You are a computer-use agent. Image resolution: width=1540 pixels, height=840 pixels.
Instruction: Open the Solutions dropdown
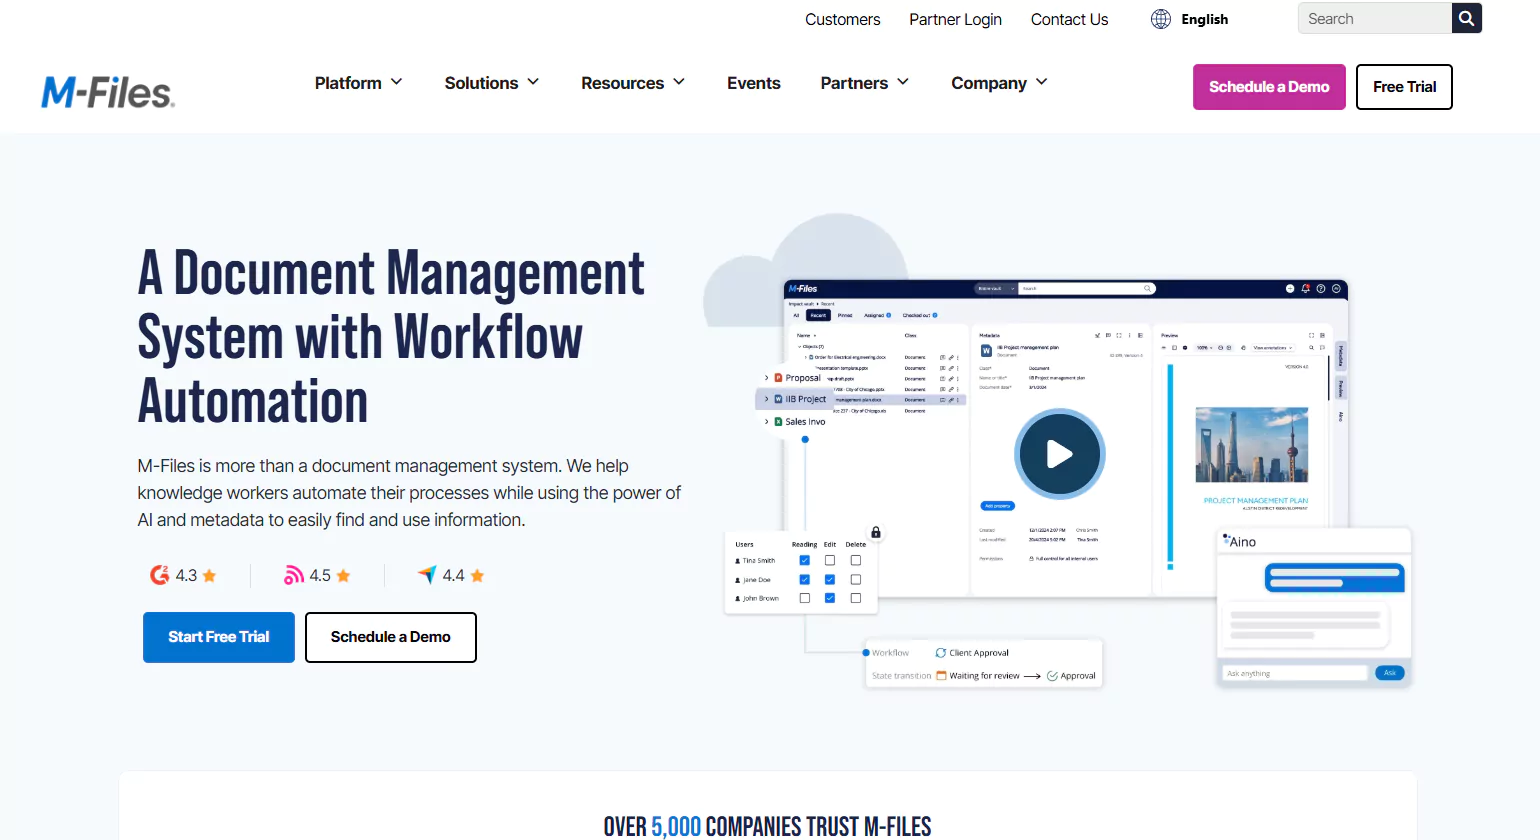click(x=491, y=83)
